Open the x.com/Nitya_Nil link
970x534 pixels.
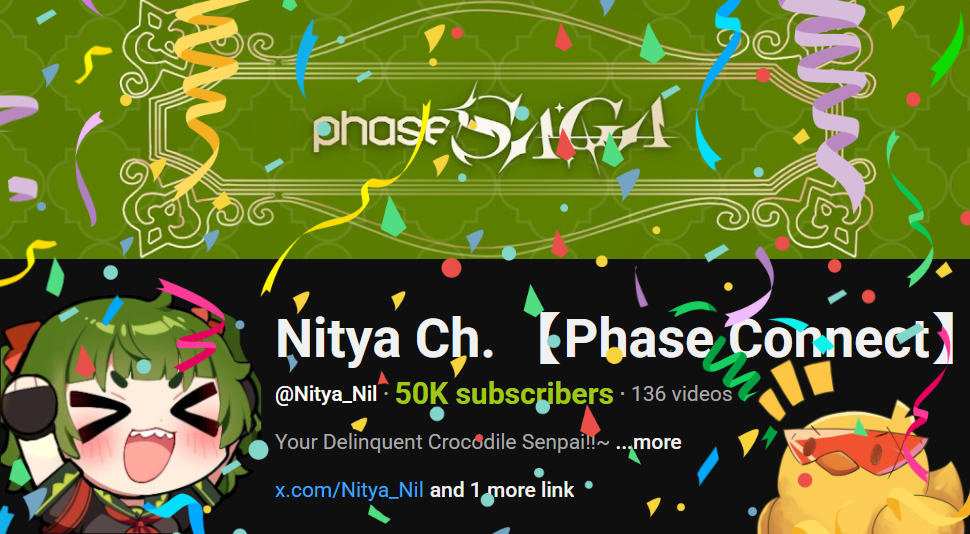(x=349, y=491)
